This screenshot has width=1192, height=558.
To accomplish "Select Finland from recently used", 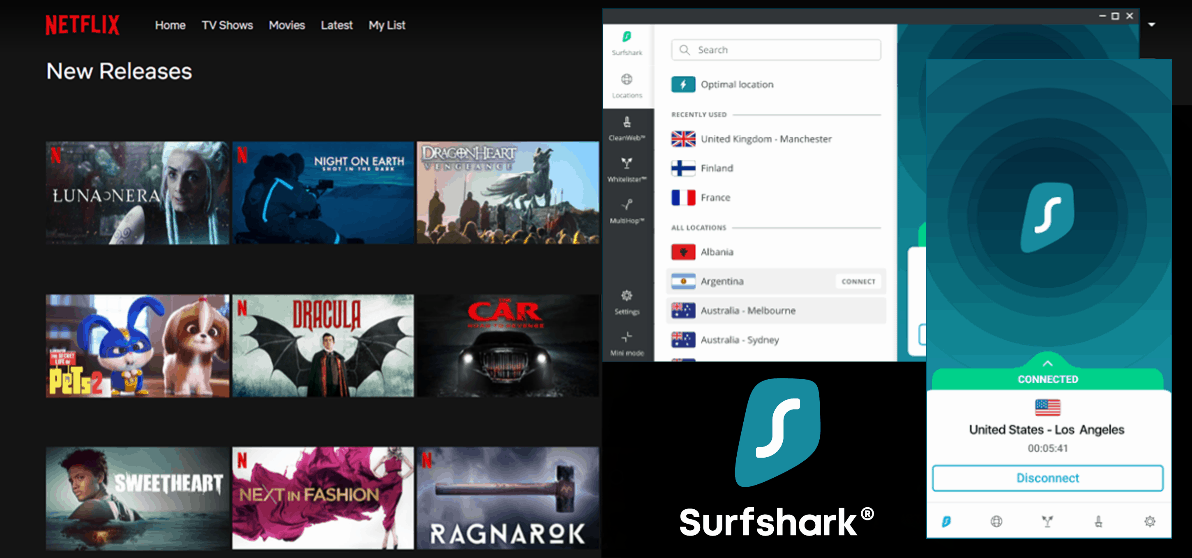I will (776, 168).
